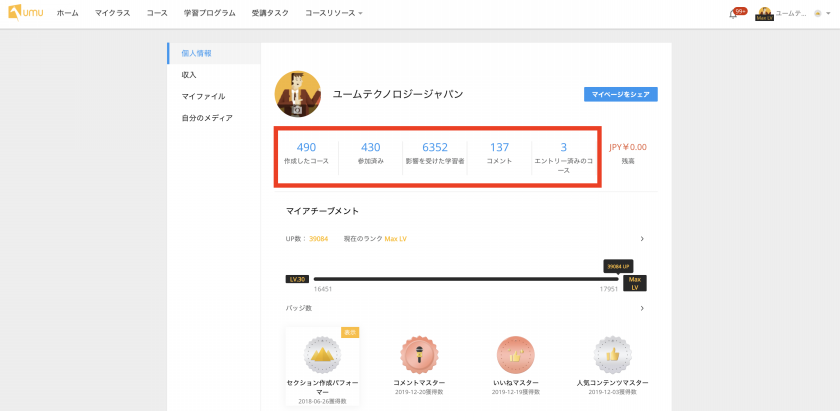Screen dimensions: 840x411
Task: Click the 2018-06-26獲得数 date text
Action: tap(322, 401)
